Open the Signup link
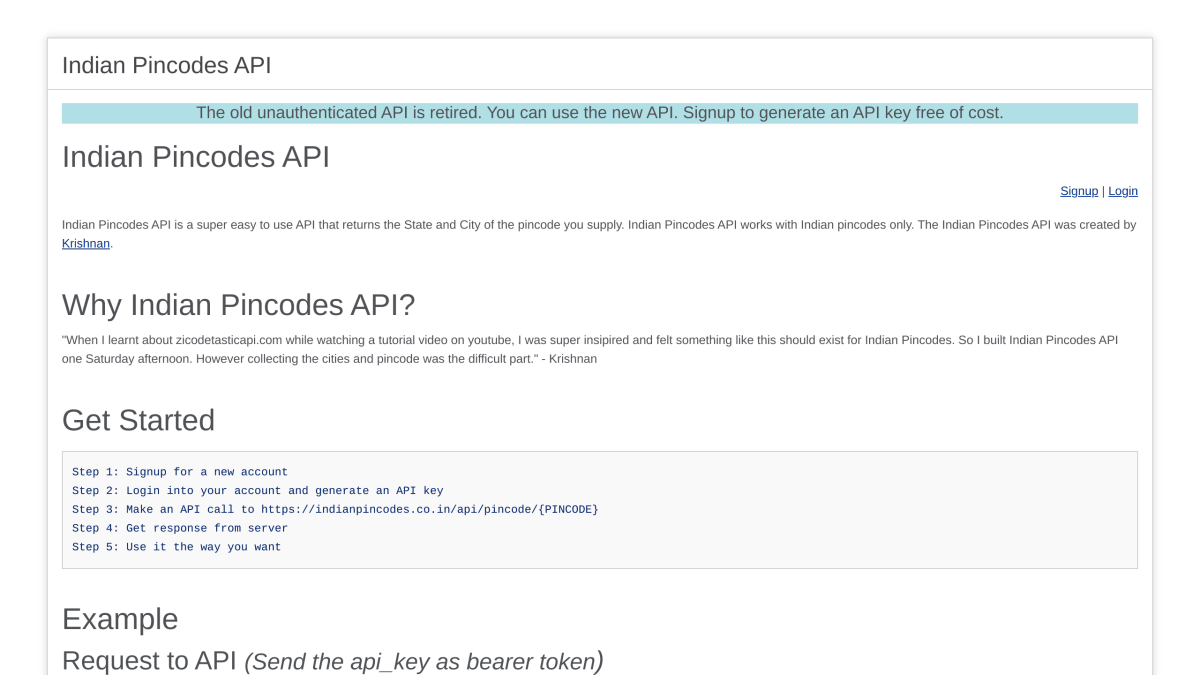This screenshot has height=675, width=1200. pyautogui.click(x=1079, y=191)
